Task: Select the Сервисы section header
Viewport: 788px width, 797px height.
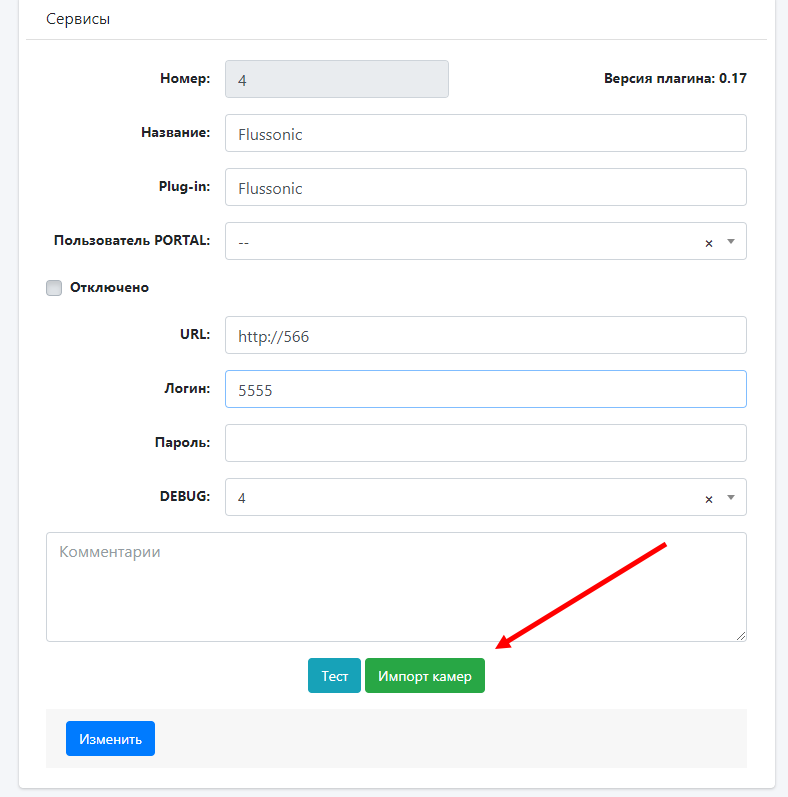Action: coord(78,19)
